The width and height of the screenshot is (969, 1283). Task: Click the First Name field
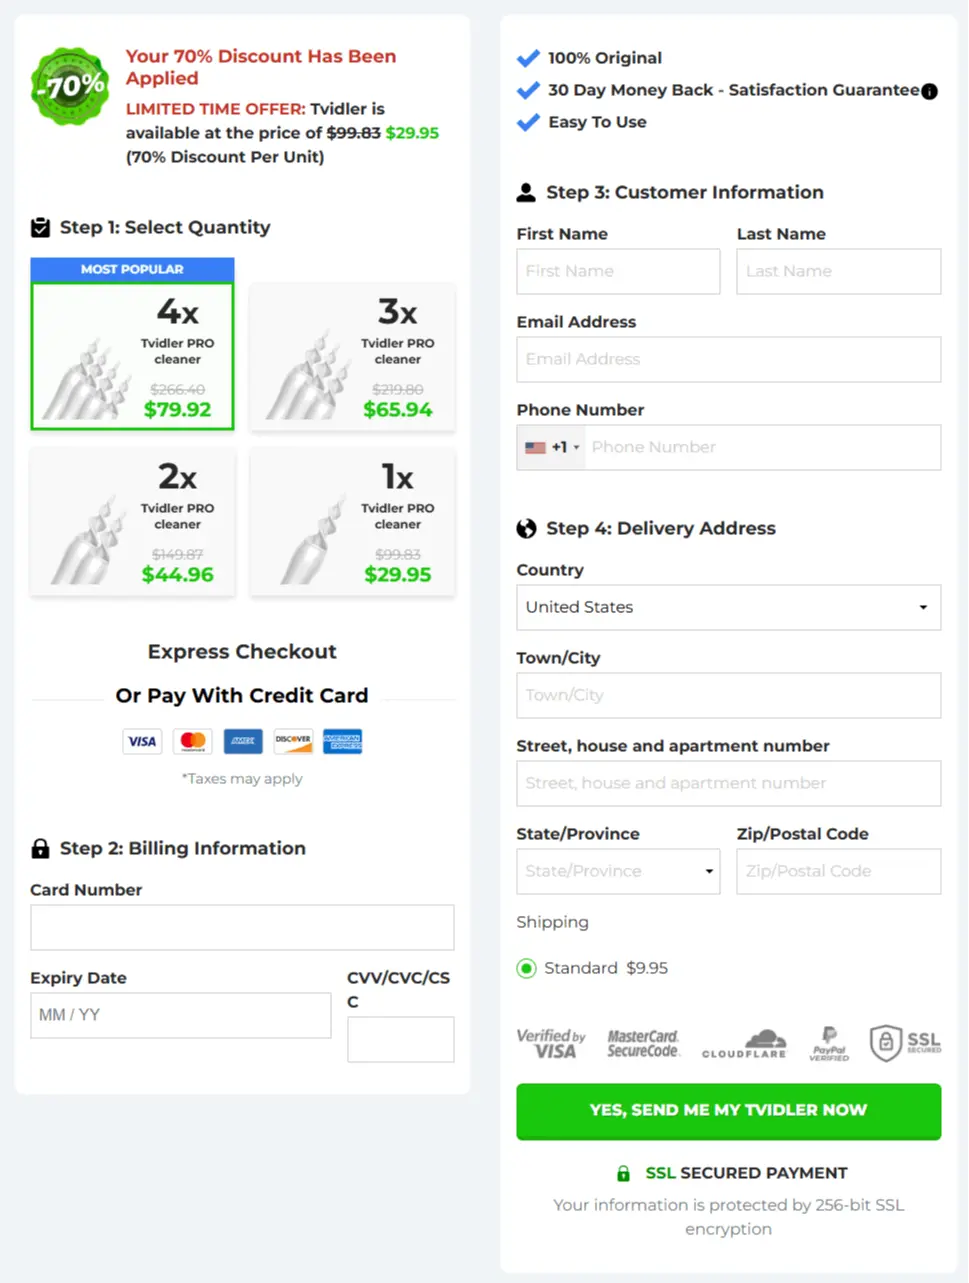(x=618, y=271)
